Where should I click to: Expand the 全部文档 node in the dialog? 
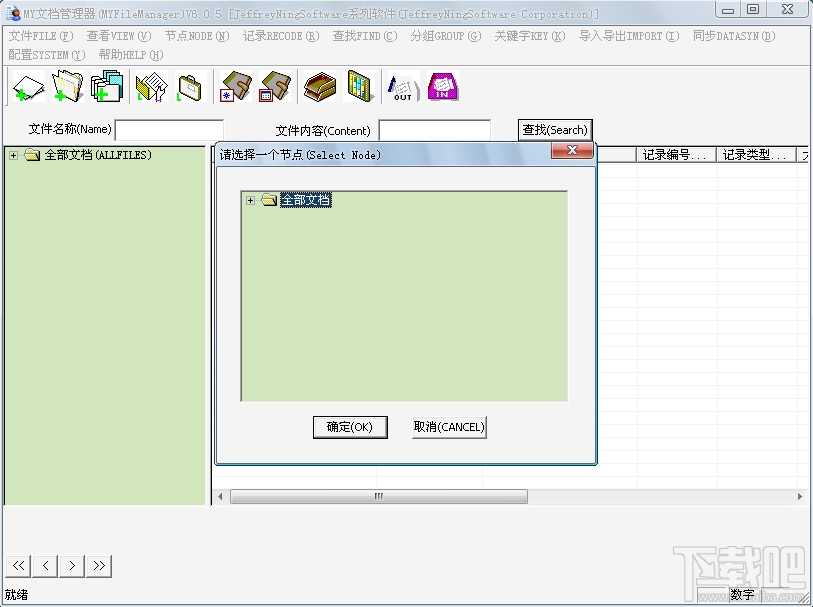click(250, 200)
